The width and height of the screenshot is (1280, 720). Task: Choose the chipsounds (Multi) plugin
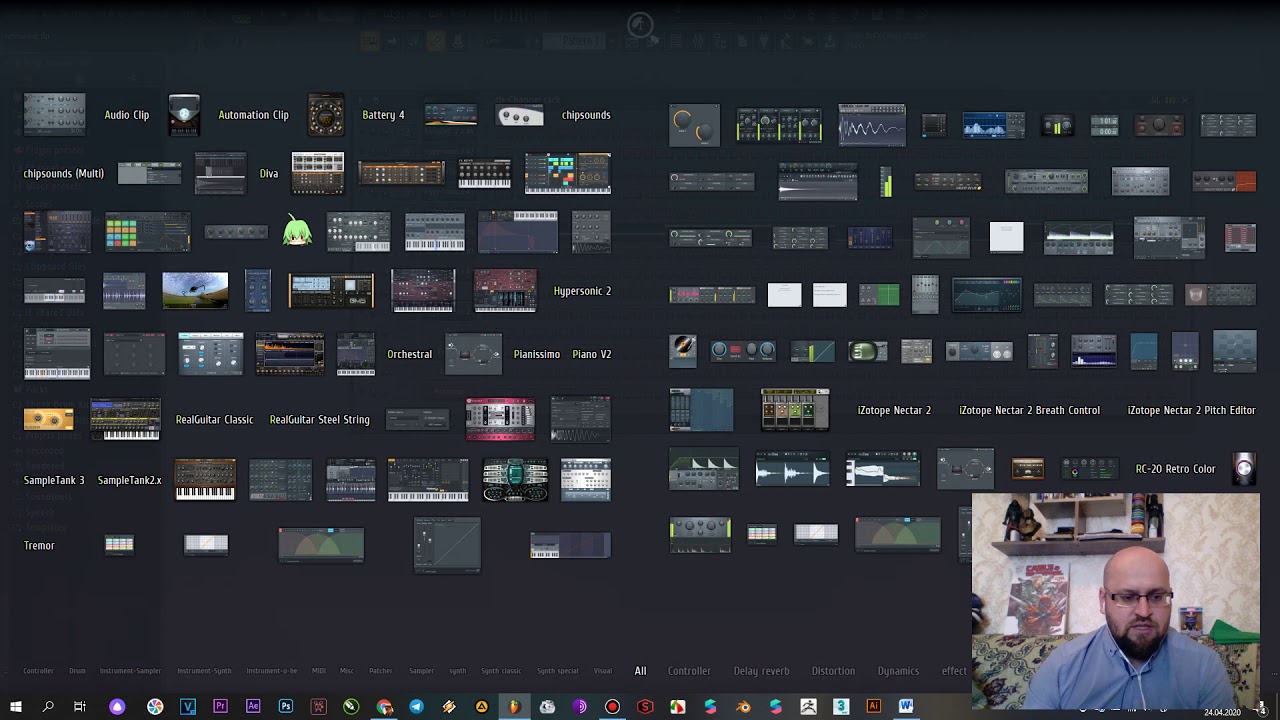click(x=63, y=173)
